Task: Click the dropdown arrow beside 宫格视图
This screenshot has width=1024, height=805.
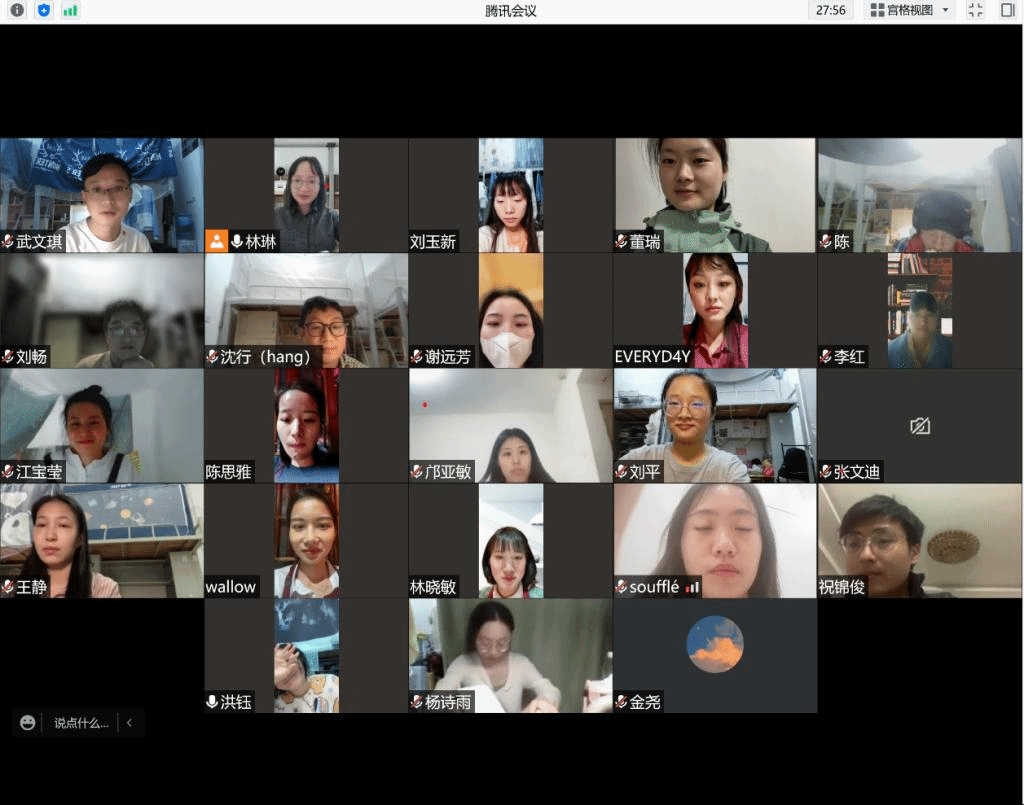Action: pyautogui.click(x=946, y=10)
